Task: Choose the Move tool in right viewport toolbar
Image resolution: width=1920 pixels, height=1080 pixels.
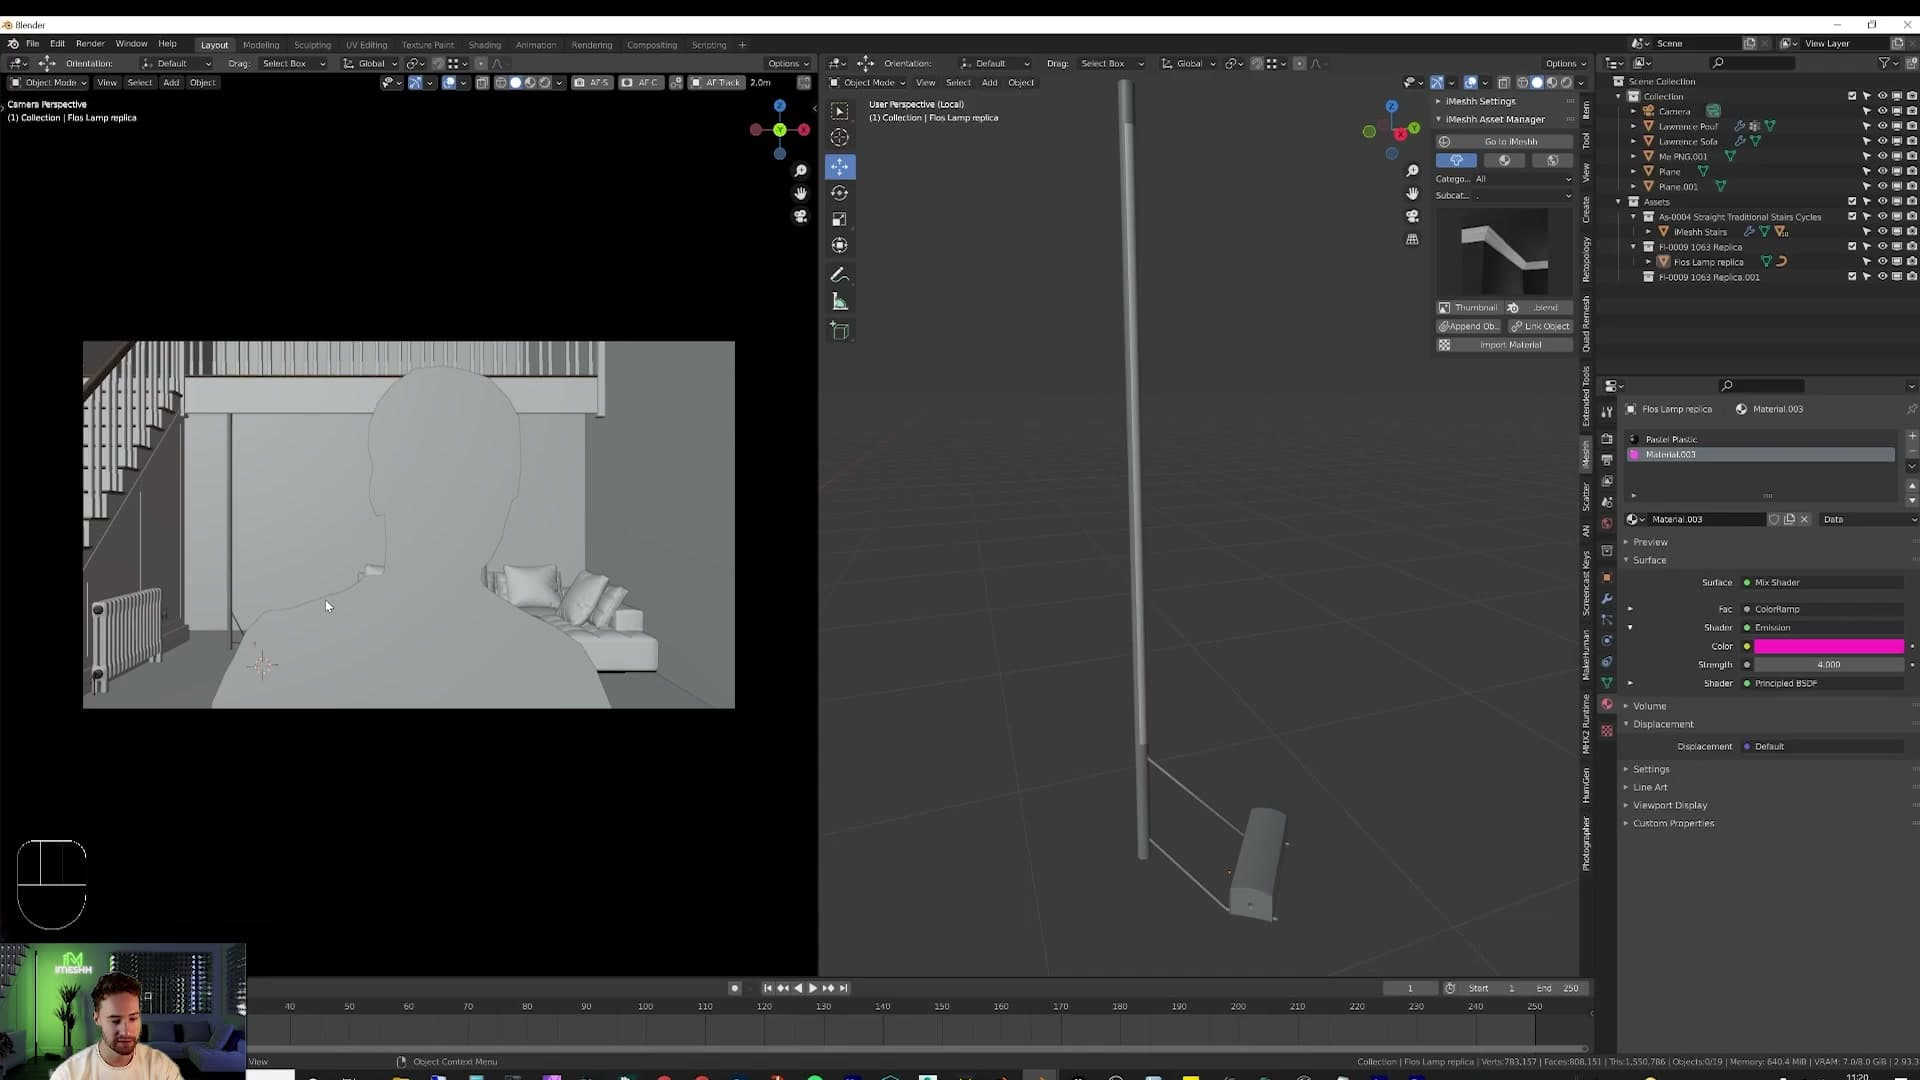Action: click(x=839, y=166)
